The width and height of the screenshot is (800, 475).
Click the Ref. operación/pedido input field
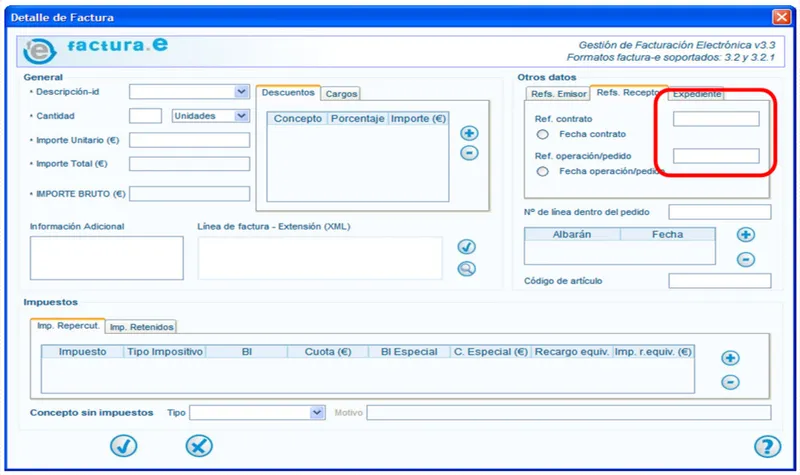[716, 156]
